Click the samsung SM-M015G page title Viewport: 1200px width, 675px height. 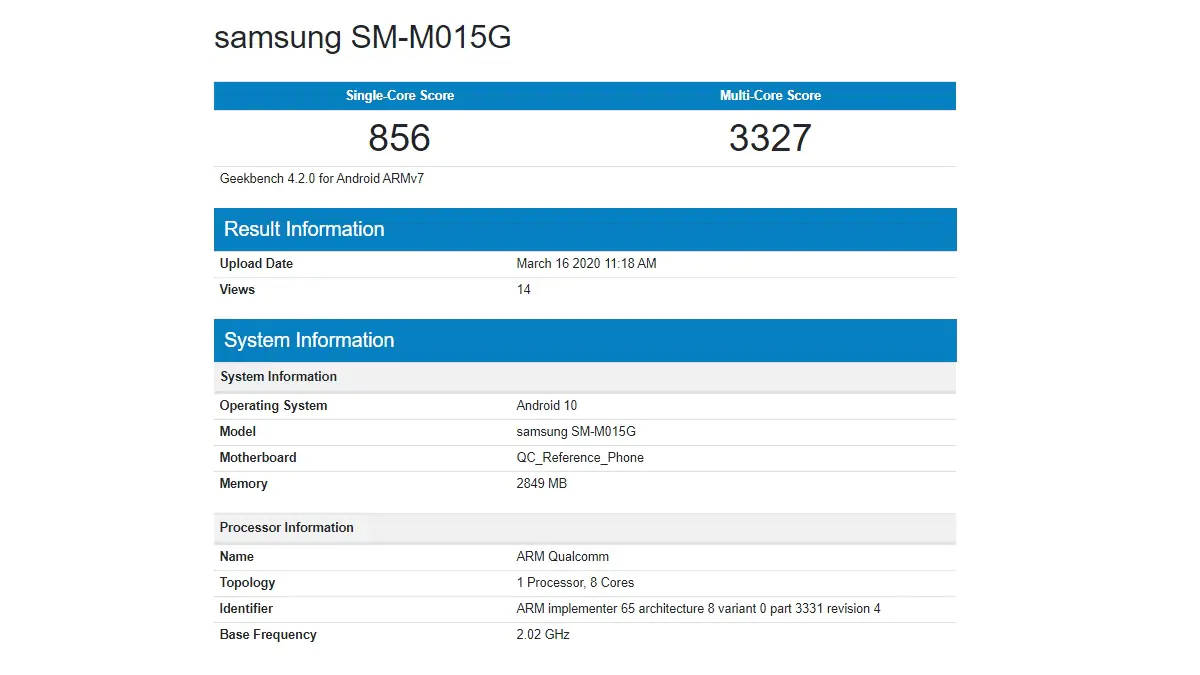tap(363, 38)
